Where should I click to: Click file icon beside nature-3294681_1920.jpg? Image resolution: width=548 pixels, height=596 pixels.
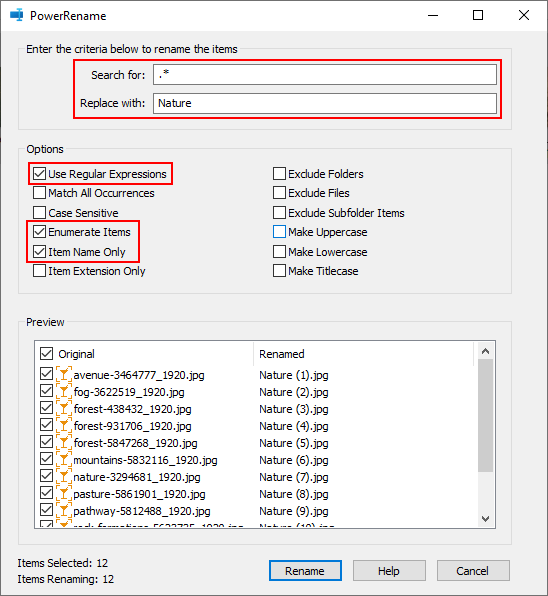pos(63,476)
